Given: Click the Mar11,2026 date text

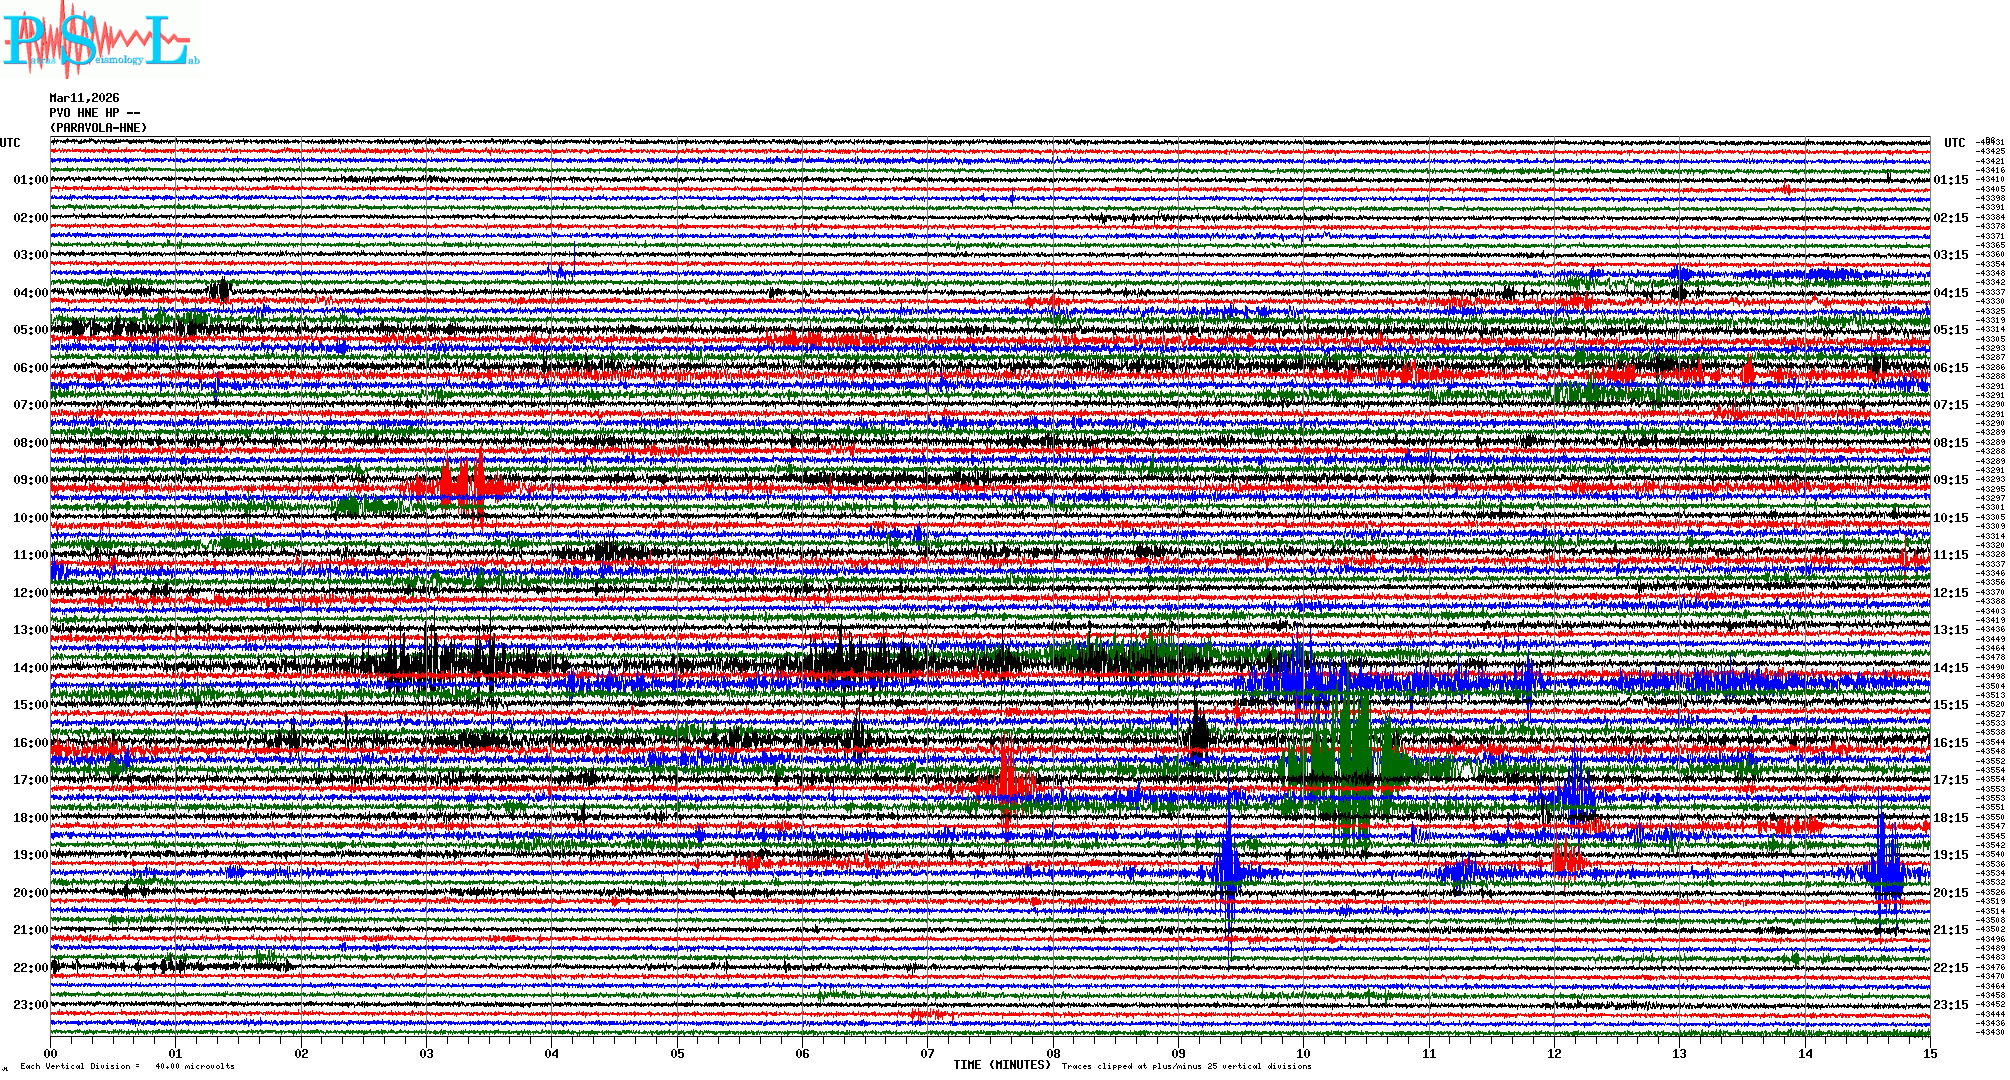Looking at the screenshot, I should pyautogui.click(x=84, y=98).
